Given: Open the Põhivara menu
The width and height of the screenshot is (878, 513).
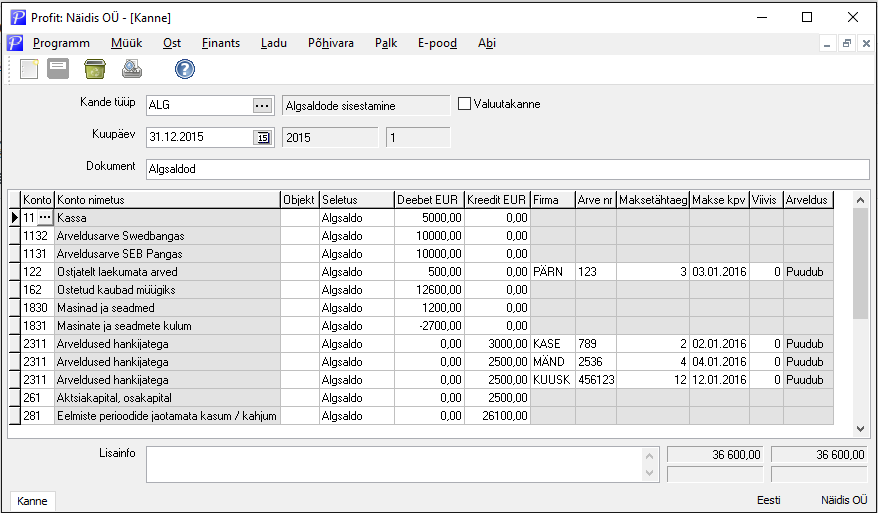Looking at the screenshot, I should 331,43.
